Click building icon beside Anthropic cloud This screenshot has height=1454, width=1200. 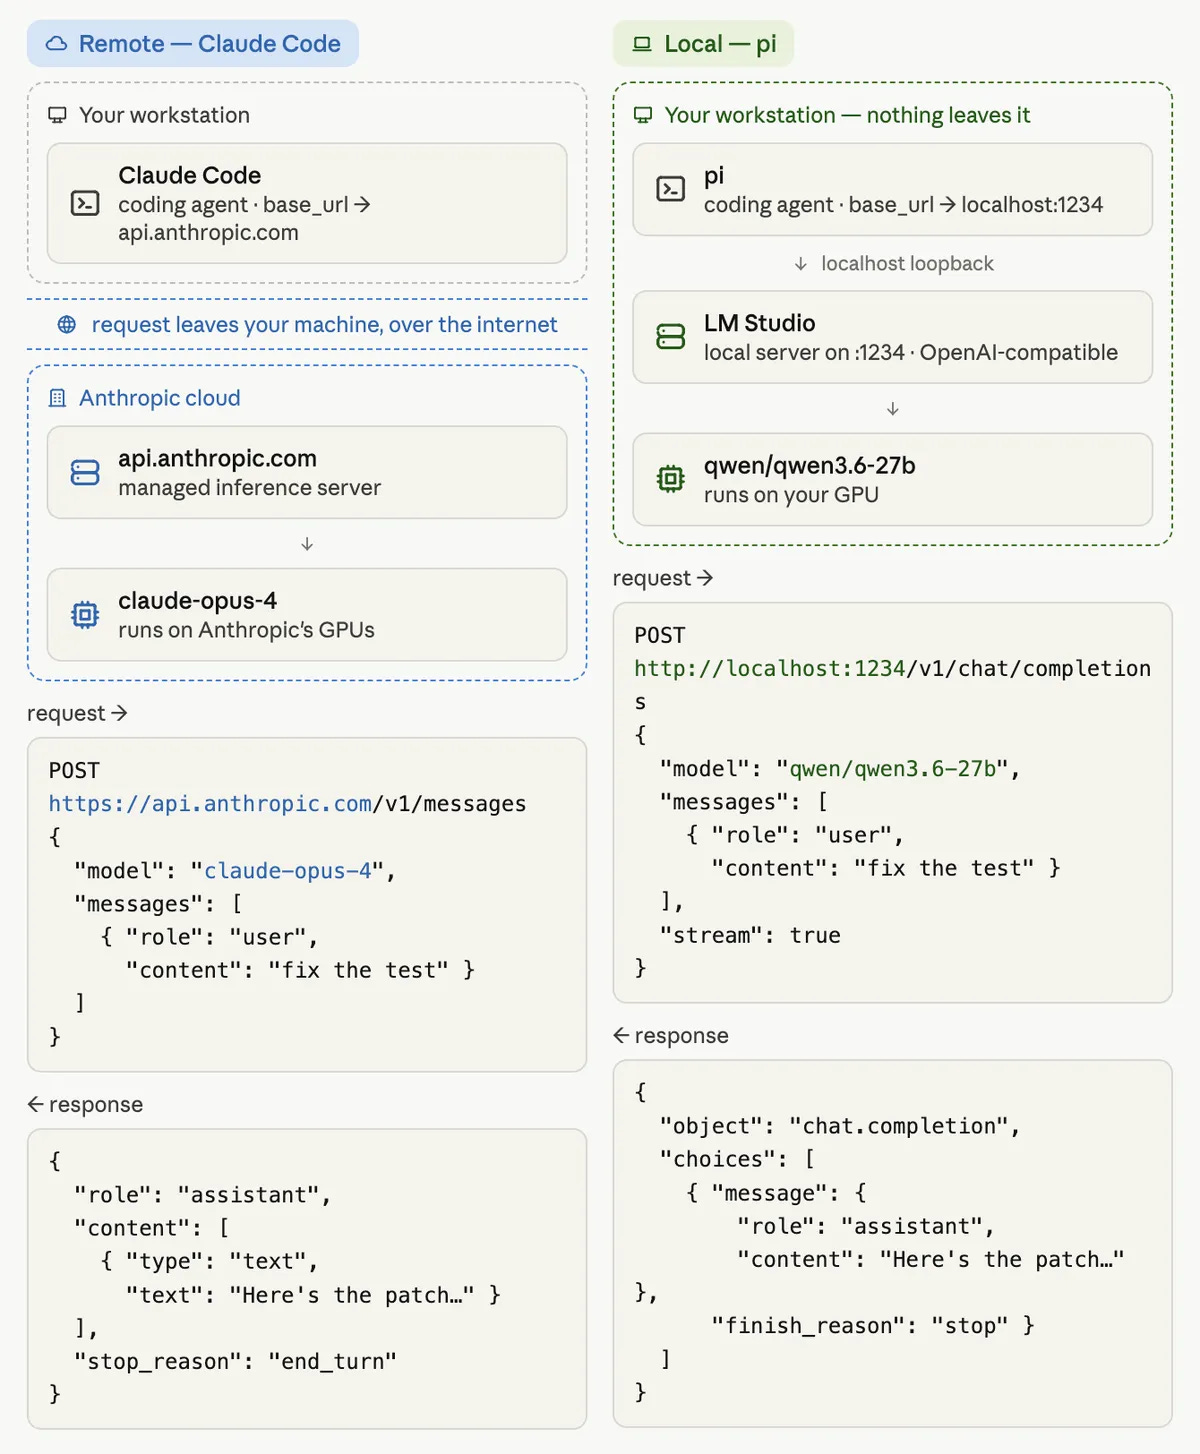[58, 398]
